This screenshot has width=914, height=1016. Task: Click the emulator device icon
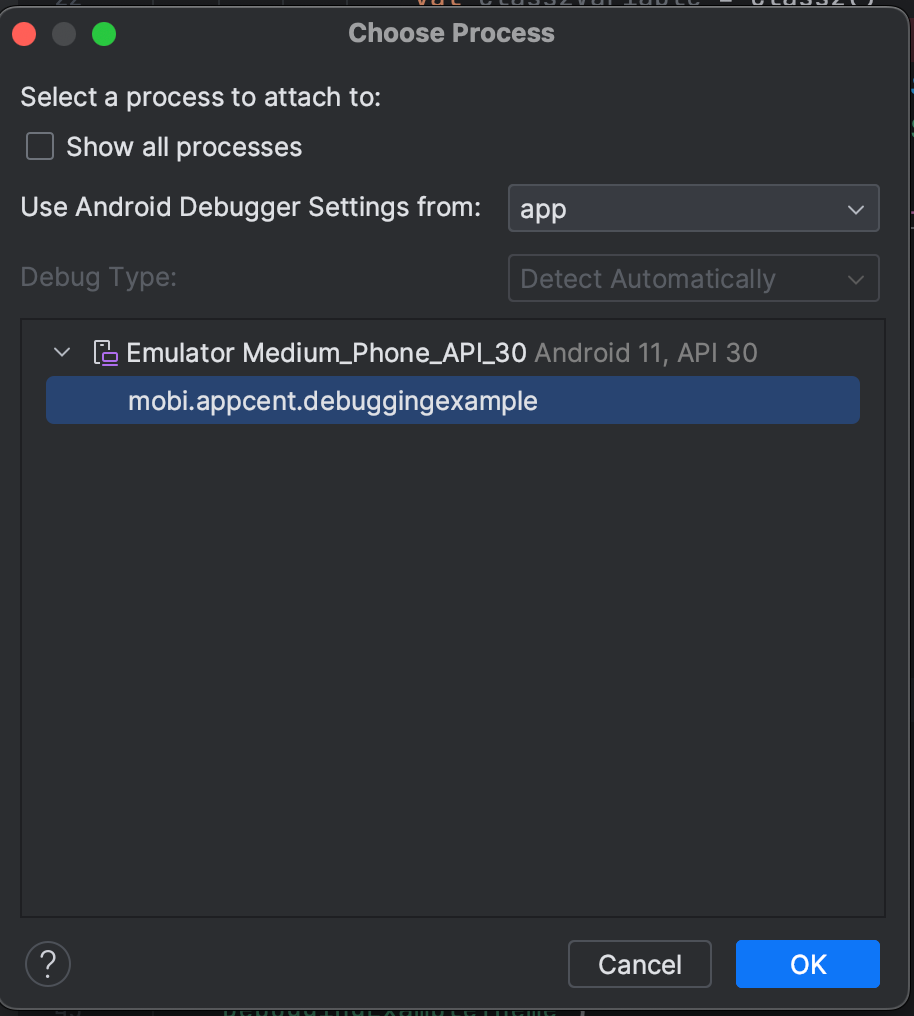coord(105,353)
